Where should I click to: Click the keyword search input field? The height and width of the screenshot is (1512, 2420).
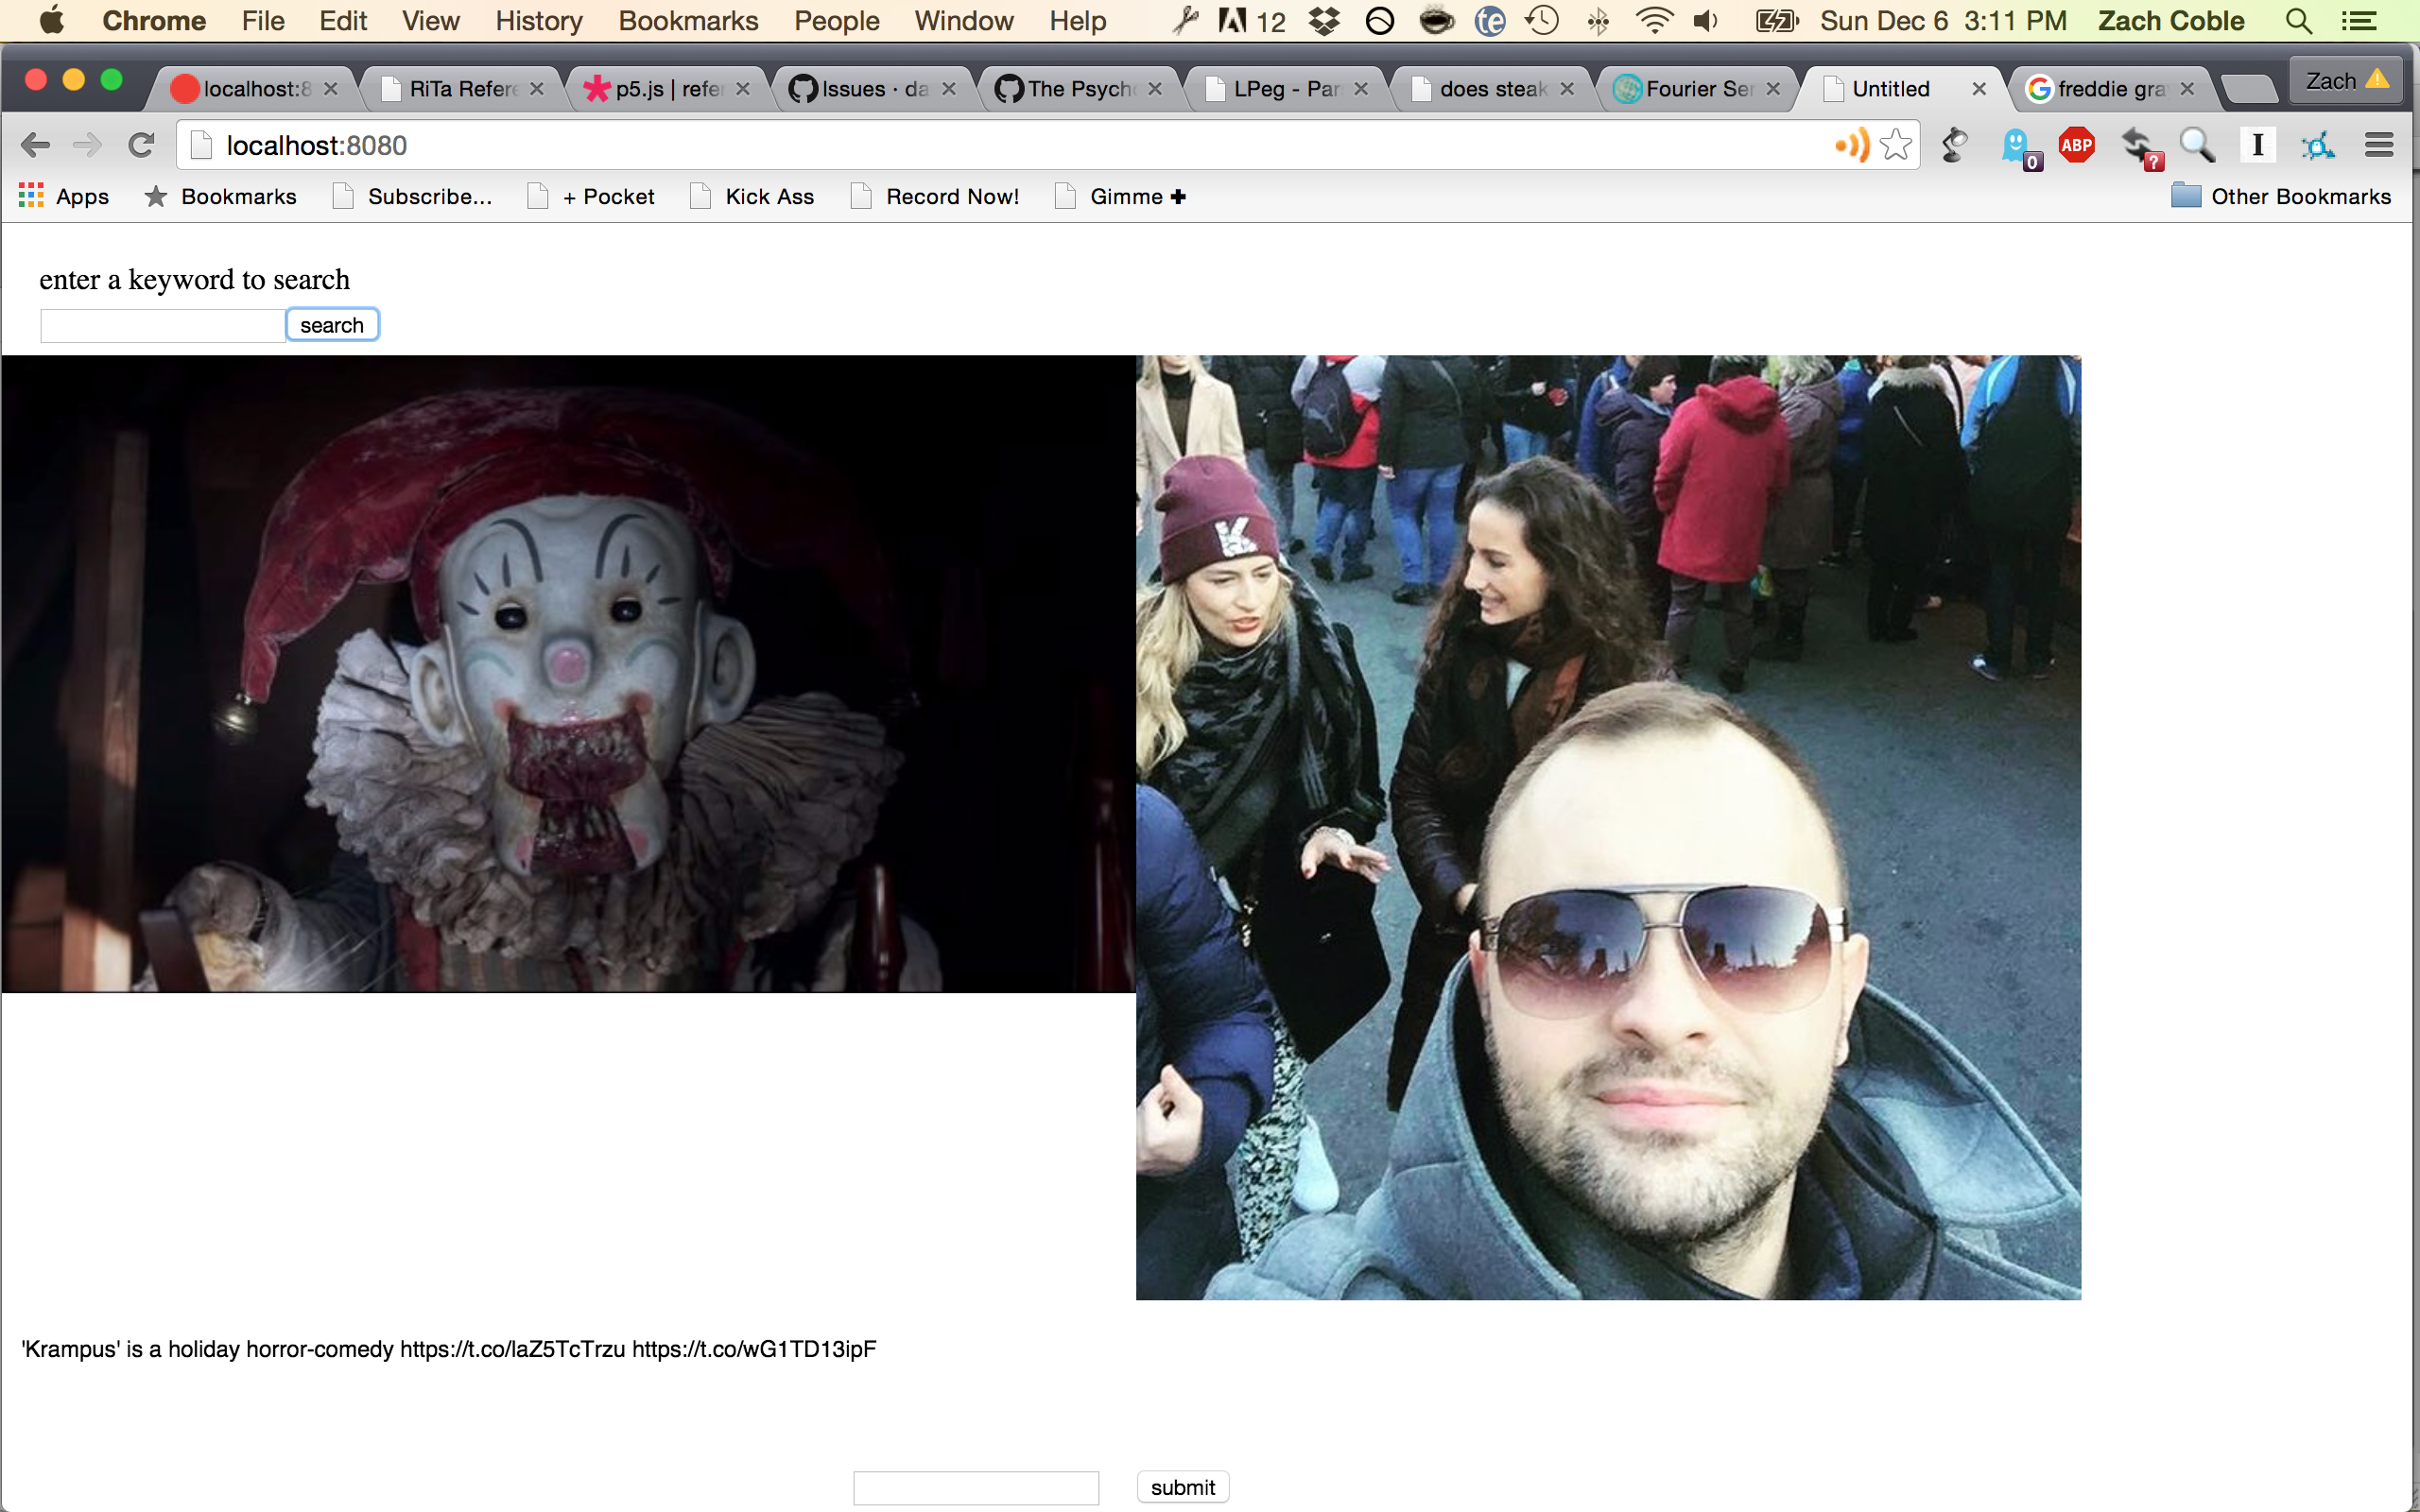(x=163, y=326)
